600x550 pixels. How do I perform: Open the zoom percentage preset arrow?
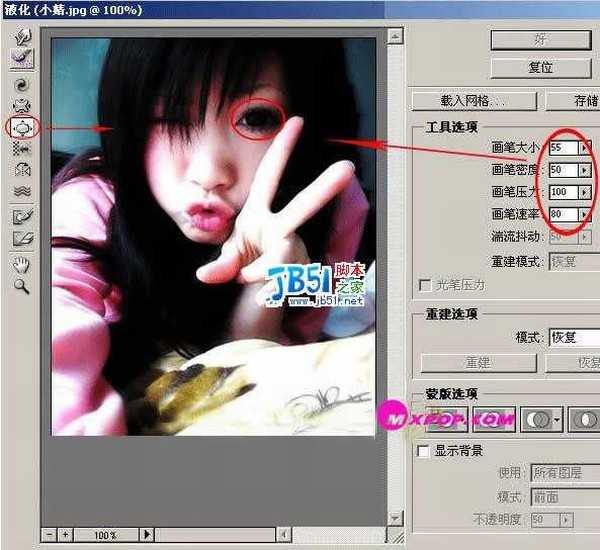point(147,535)
